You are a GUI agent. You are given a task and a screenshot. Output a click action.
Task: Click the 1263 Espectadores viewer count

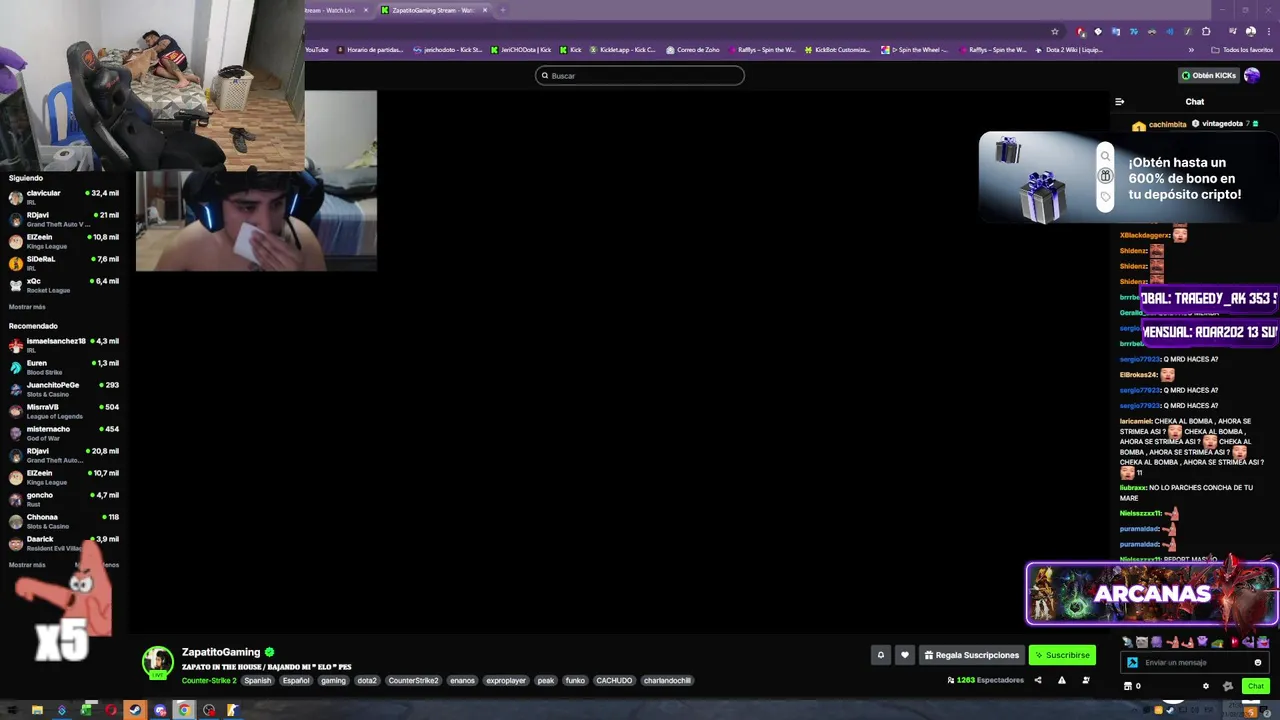(x=986, y=680)
